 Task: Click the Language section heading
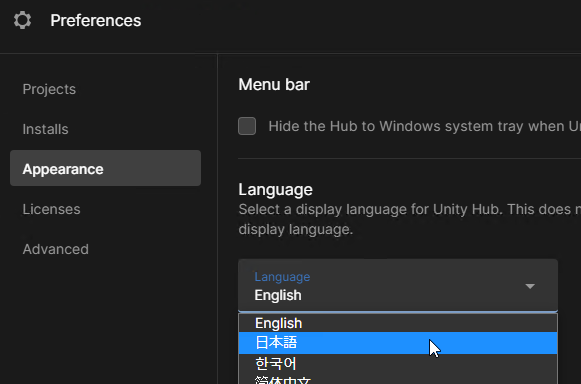tap(275, 189)
